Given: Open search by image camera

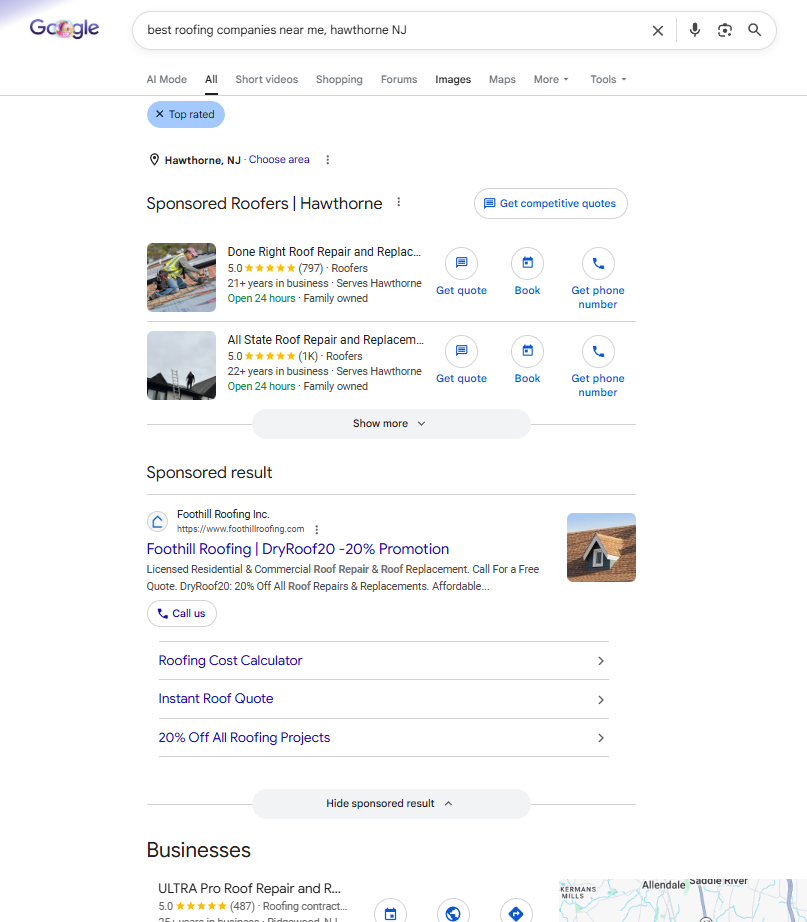Looking at the screenshot, I should coord(725,30).
